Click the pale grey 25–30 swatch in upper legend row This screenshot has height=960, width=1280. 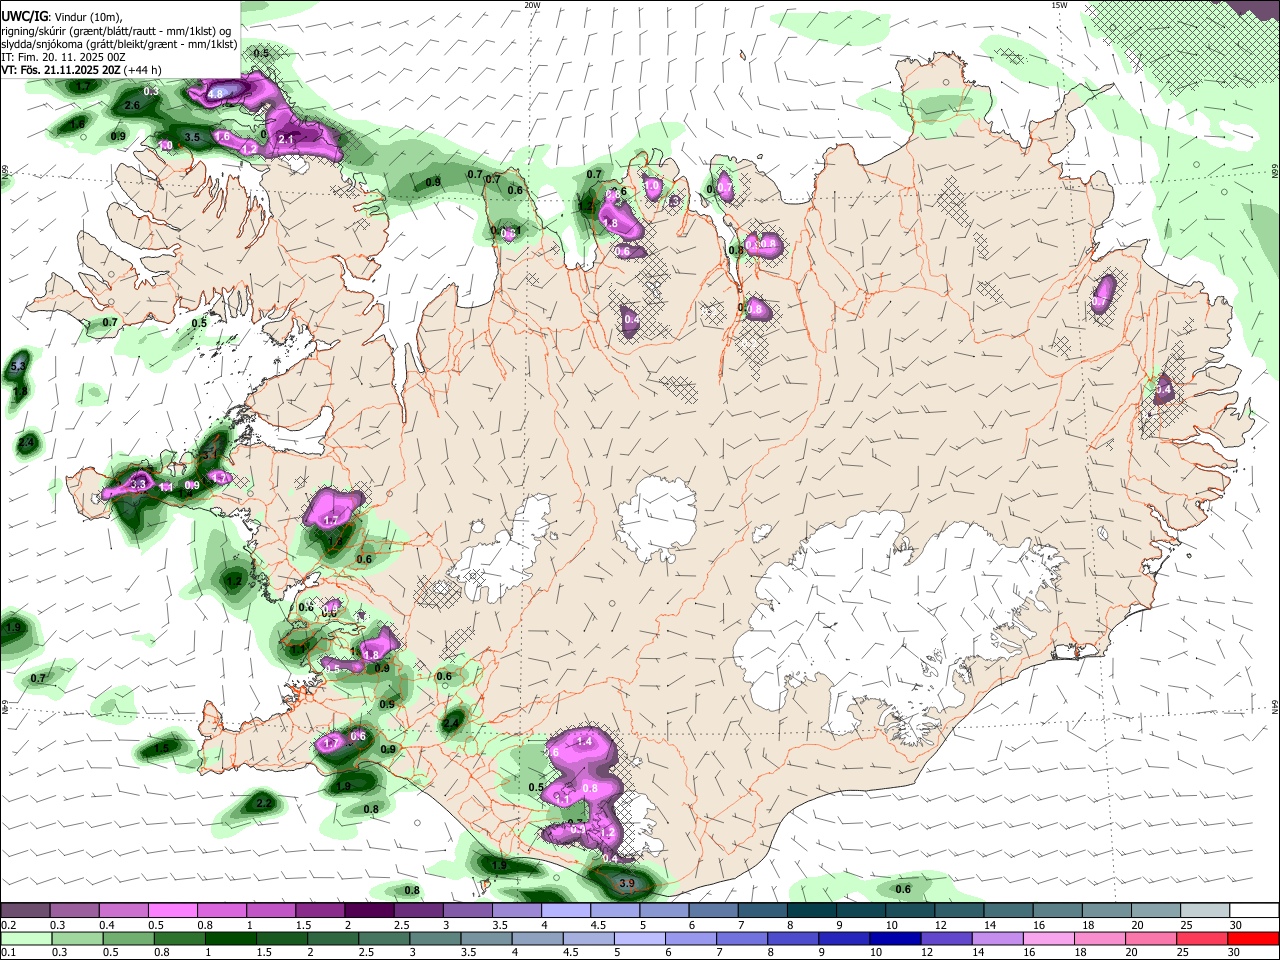click(x=1205, y=910)
